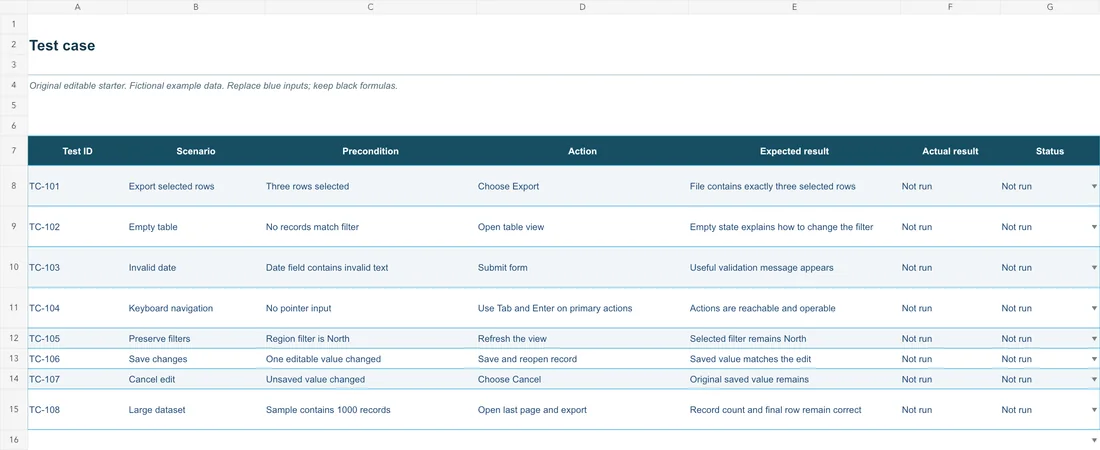Select cell 'Record count and final row remain correct'
The image size is (1100, 450).
click(794, 409)
